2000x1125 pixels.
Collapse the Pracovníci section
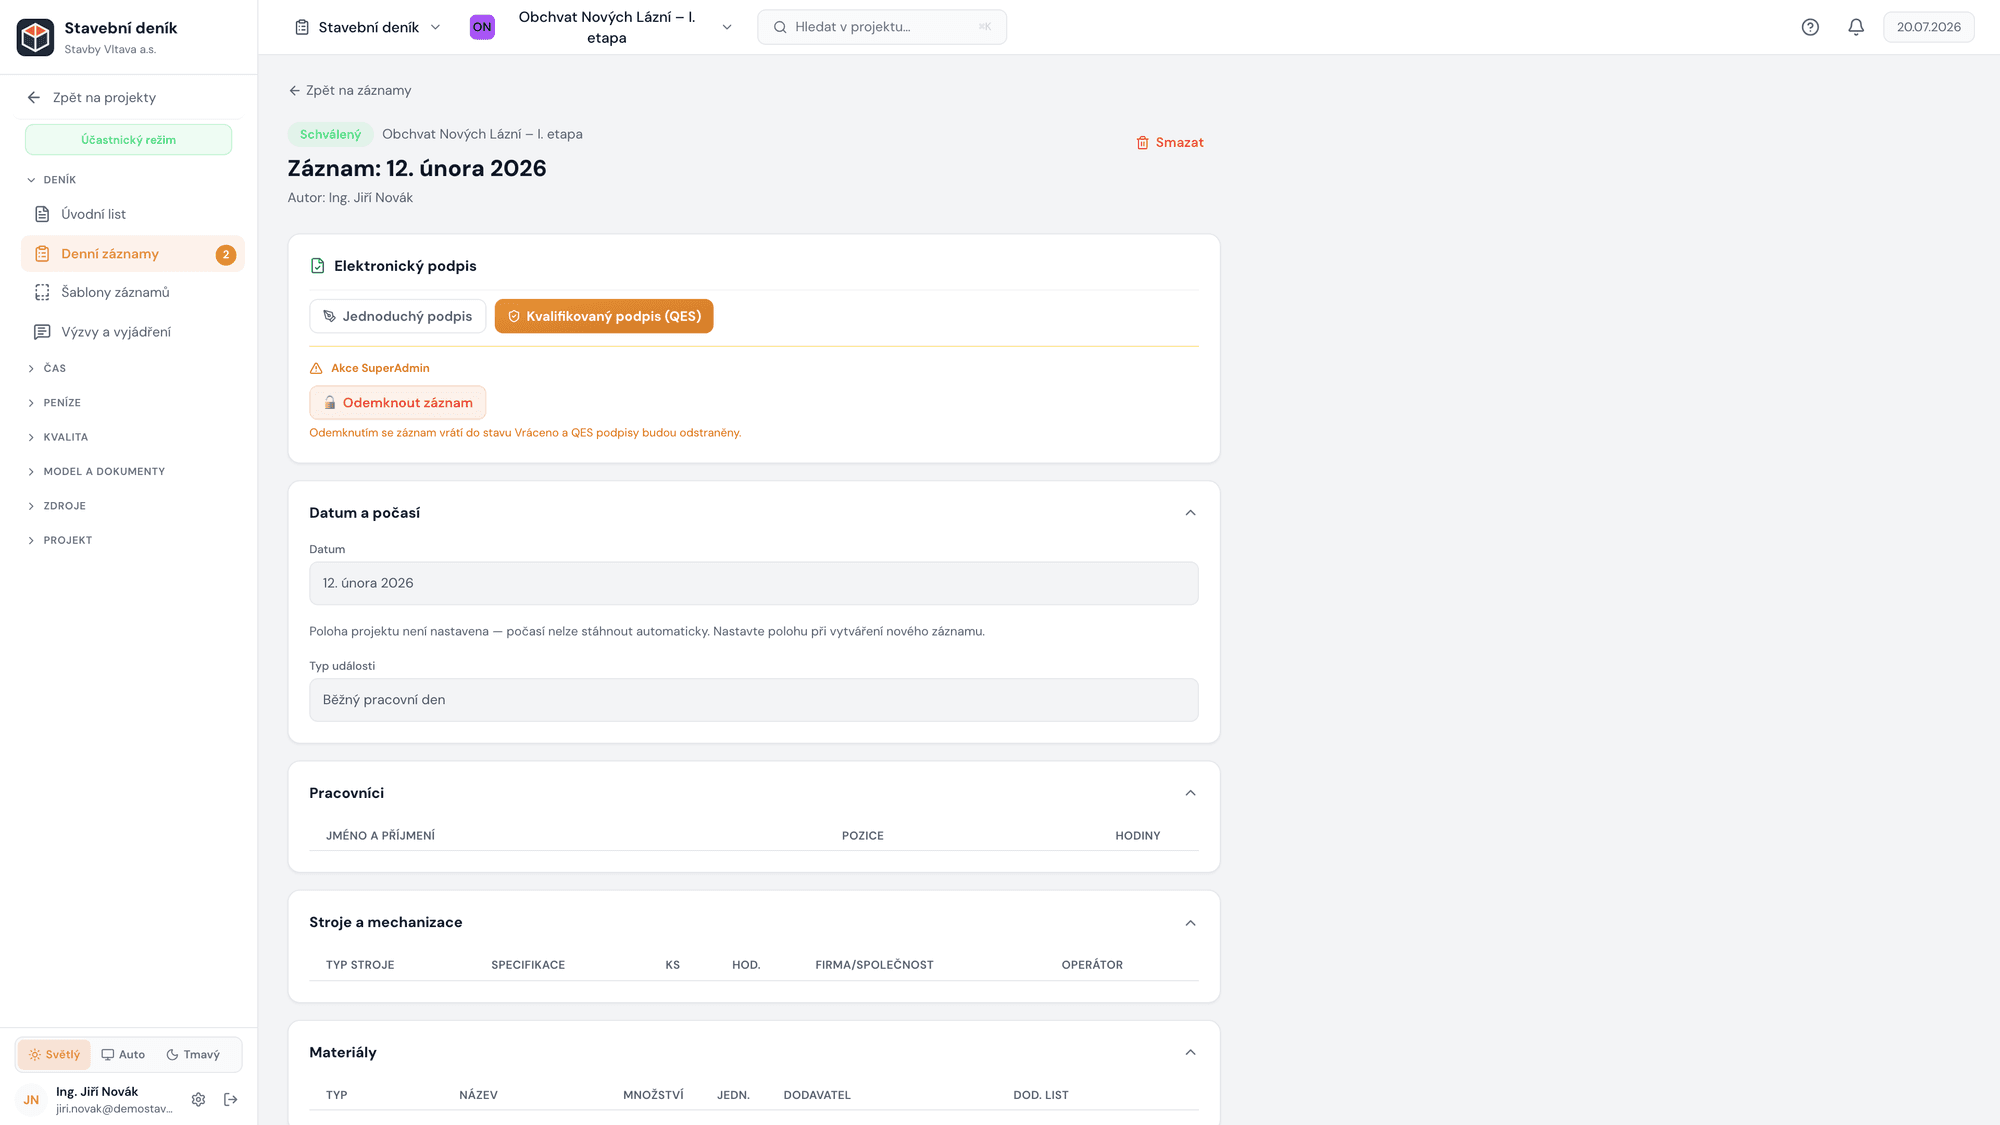(x=1190, y=793)
